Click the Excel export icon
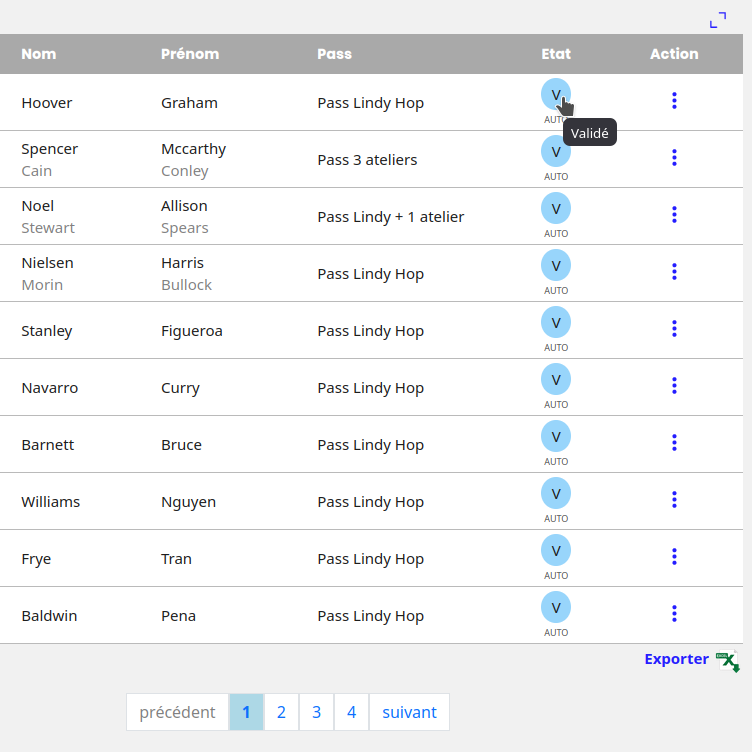This screenshot has width=752, height=752. click(728, 661)
